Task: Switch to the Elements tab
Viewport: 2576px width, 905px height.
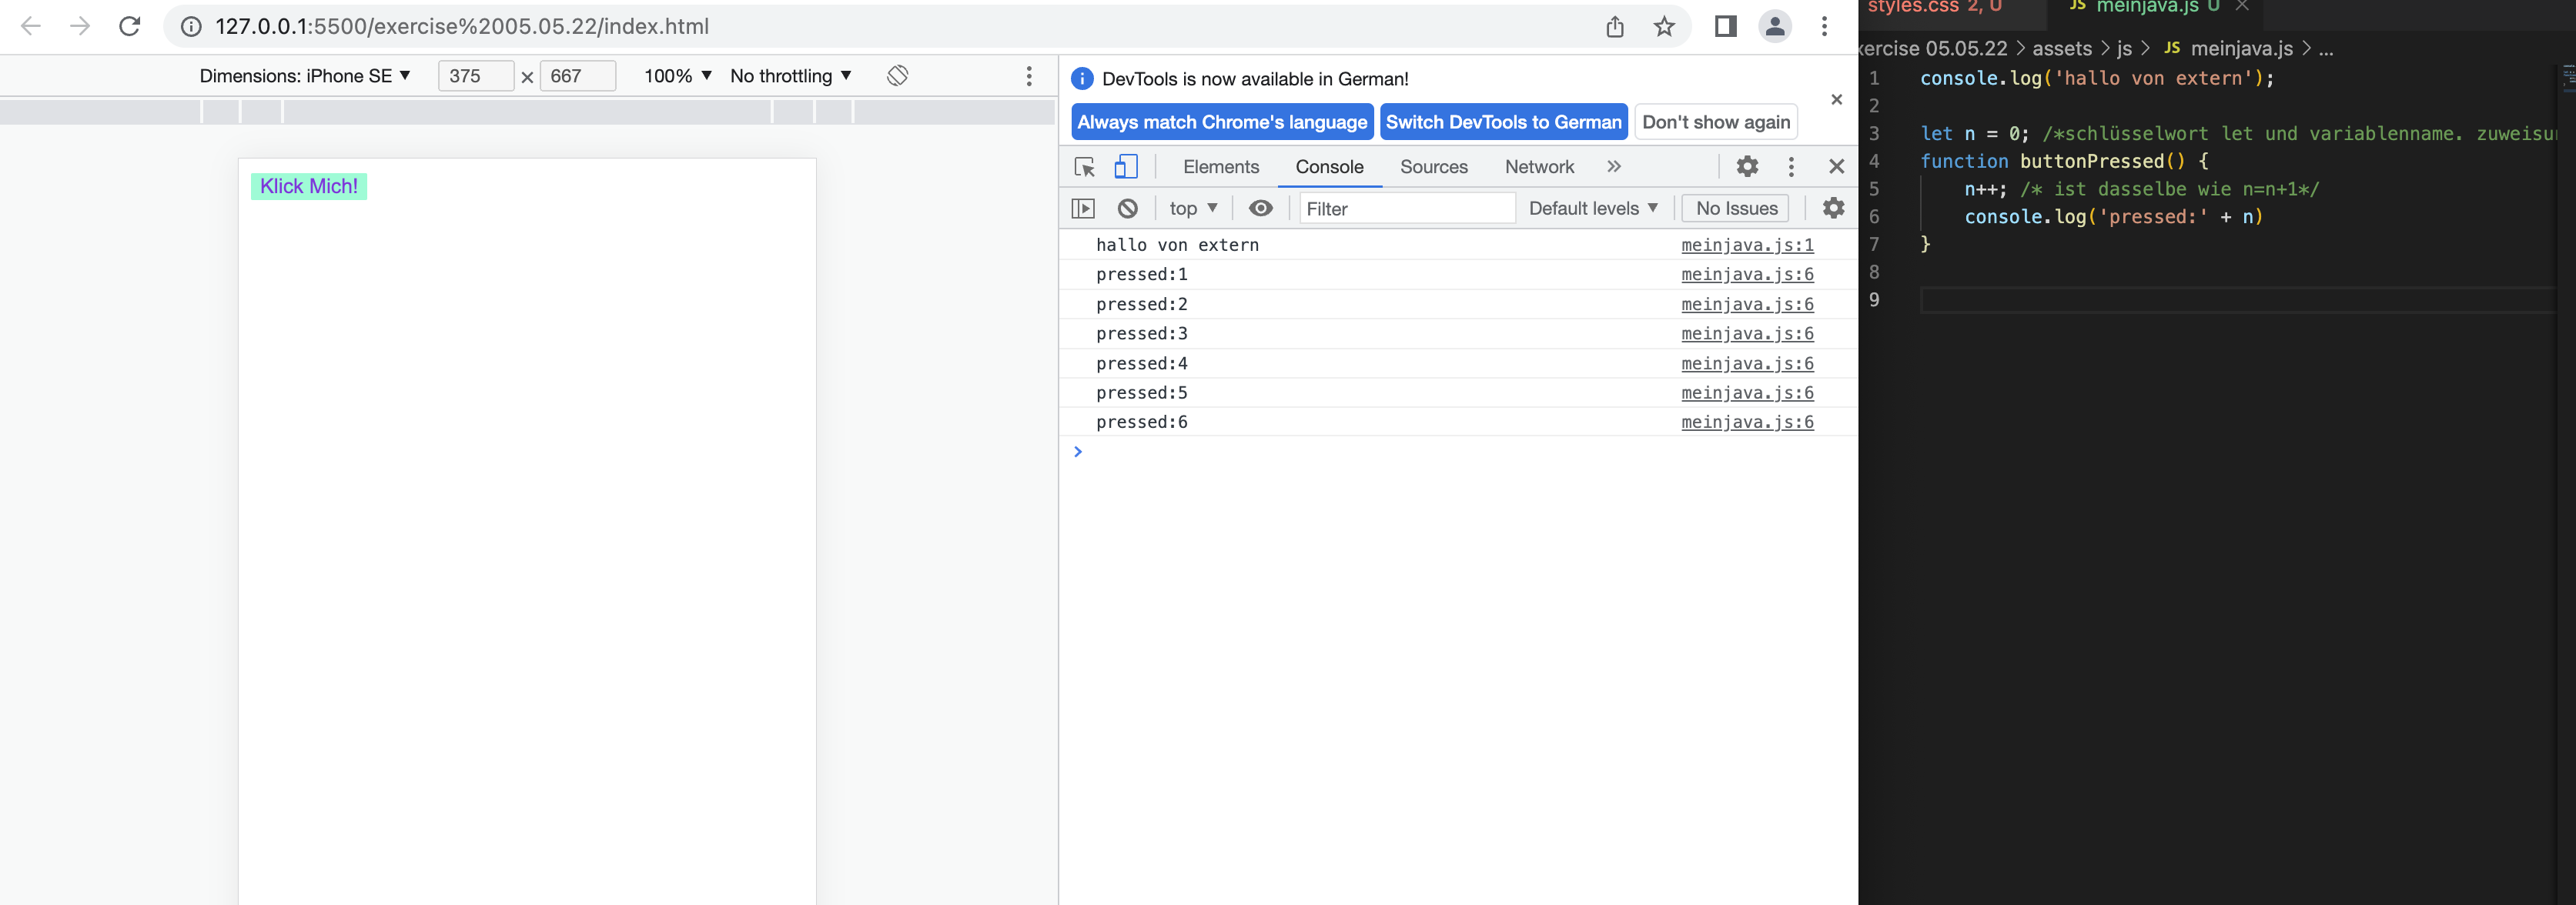Action: 1220,167
